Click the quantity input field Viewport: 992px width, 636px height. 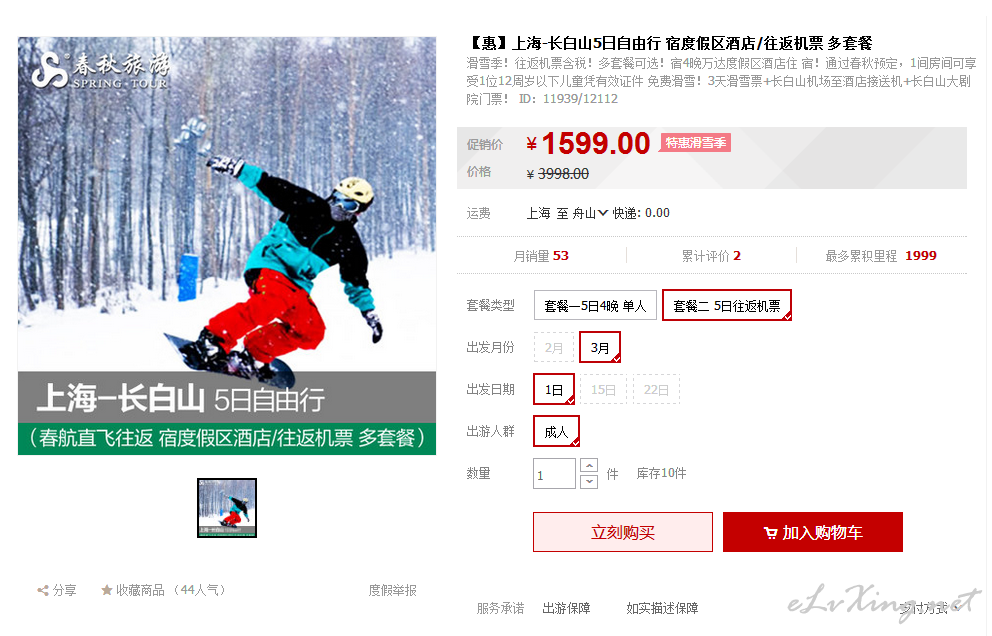coord(554,474)
